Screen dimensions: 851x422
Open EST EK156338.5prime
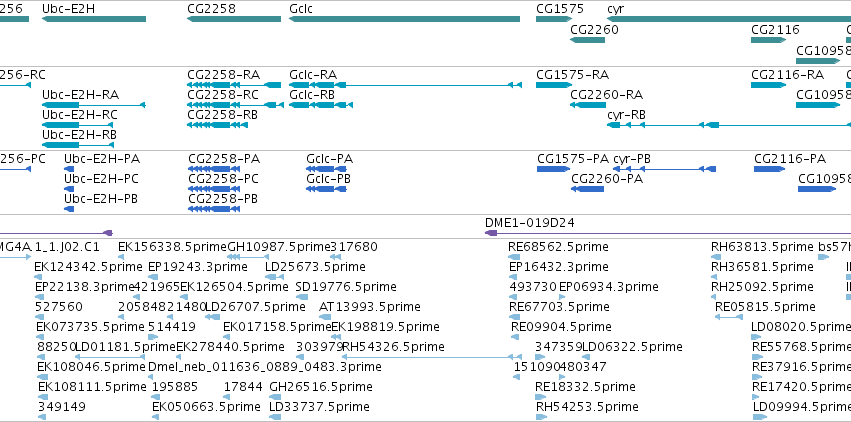pyautogui.click(x=123, y=257)
